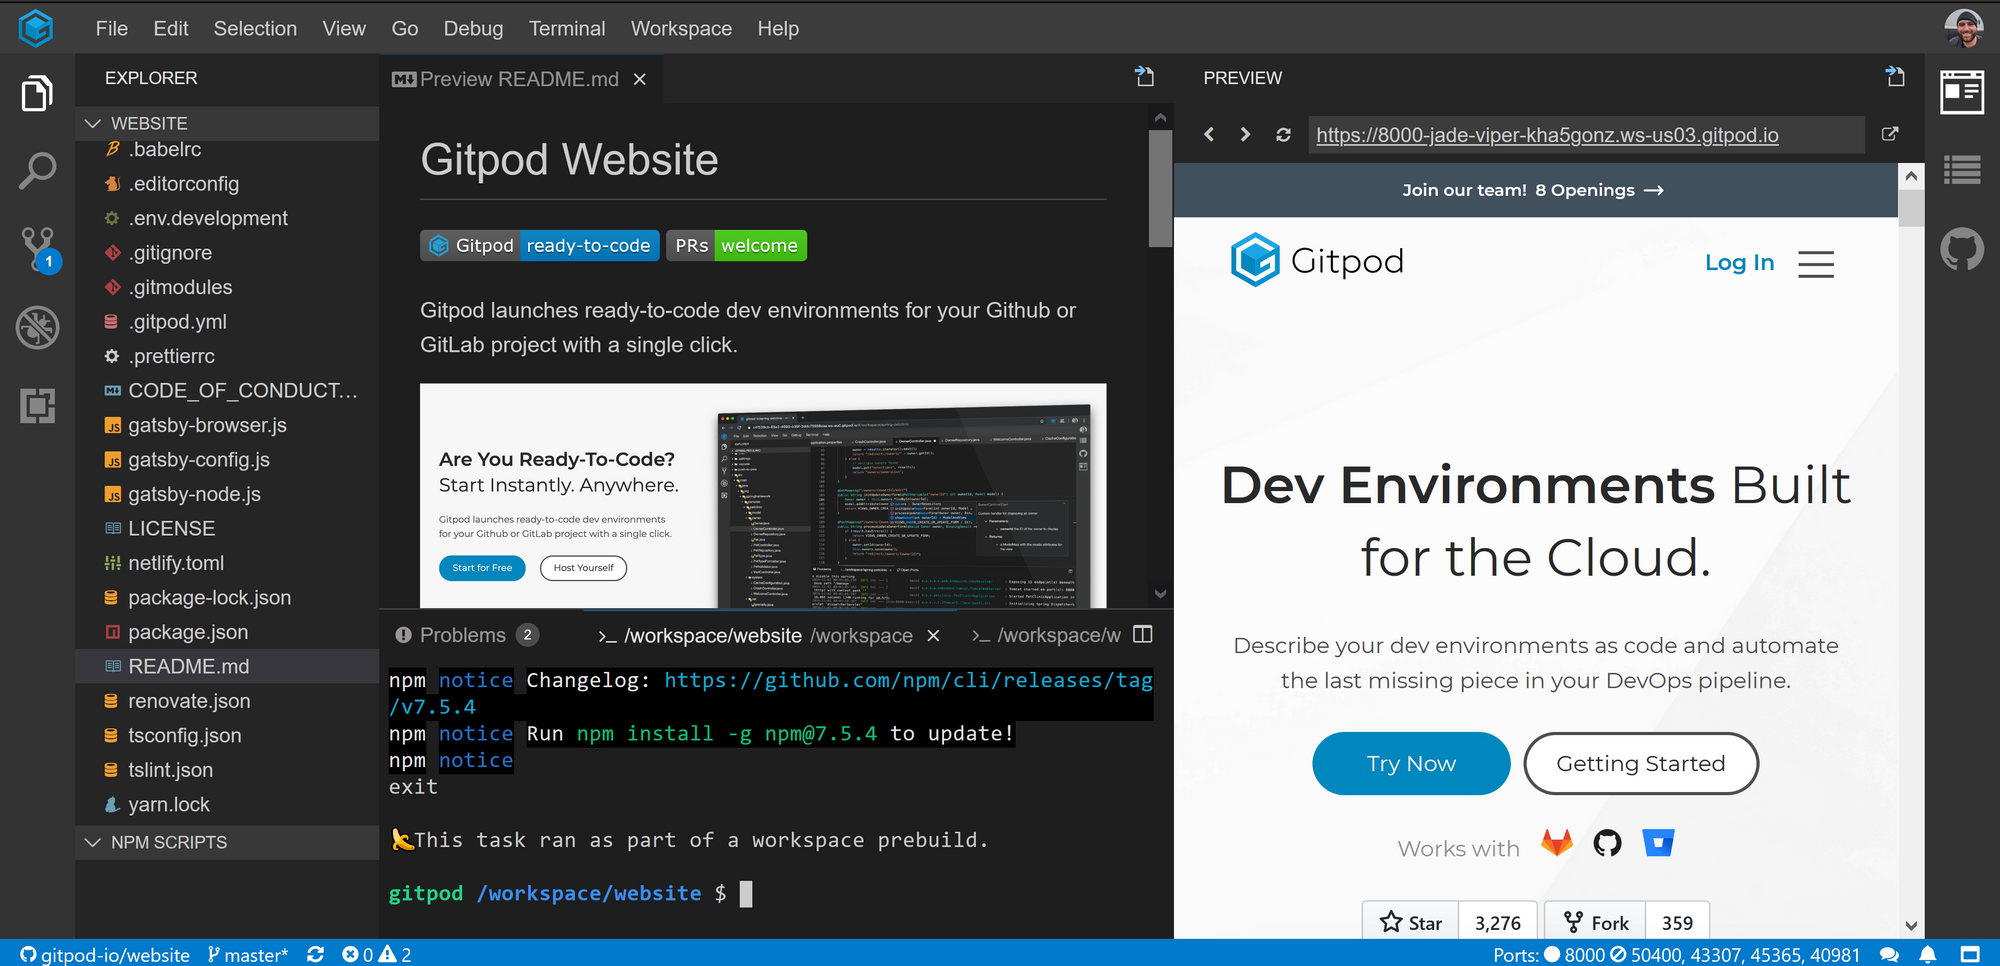The height and width of the screenshot is (966, 2000).
Task: Click port 8000 in the status bar
Action: tap(1575, 954)
